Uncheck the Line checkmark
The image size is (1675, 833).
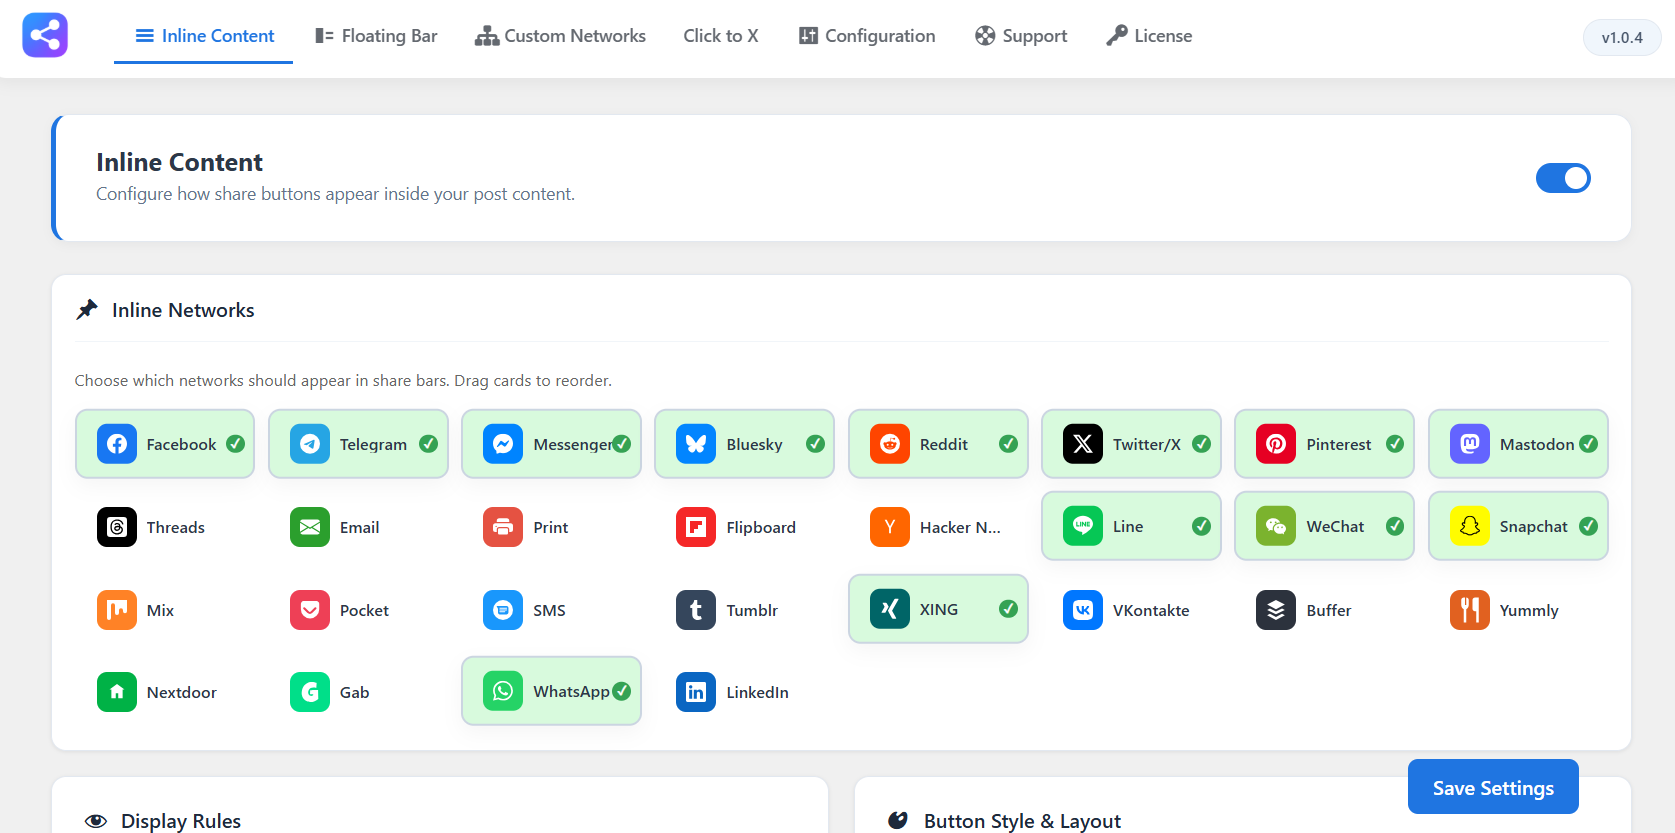point(1202,526)
